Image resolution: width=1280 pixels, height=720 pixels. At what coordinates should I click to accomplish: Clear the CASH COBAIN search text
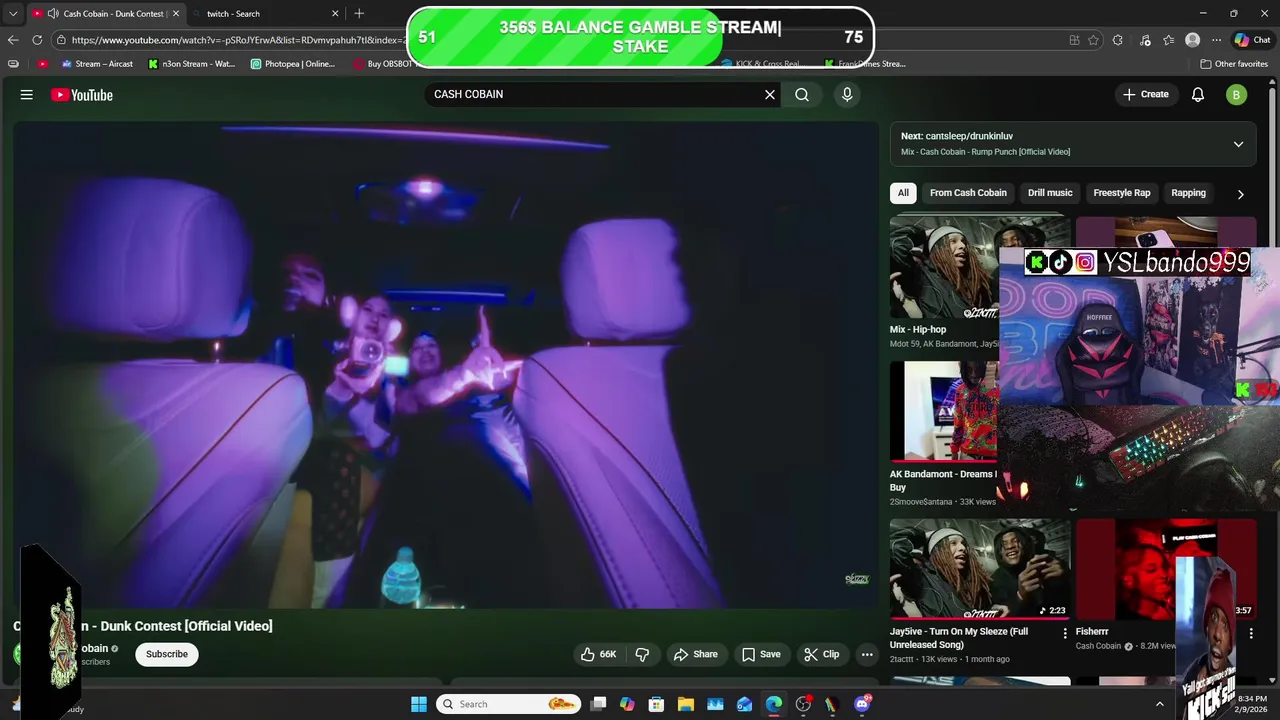coord(770,94)
